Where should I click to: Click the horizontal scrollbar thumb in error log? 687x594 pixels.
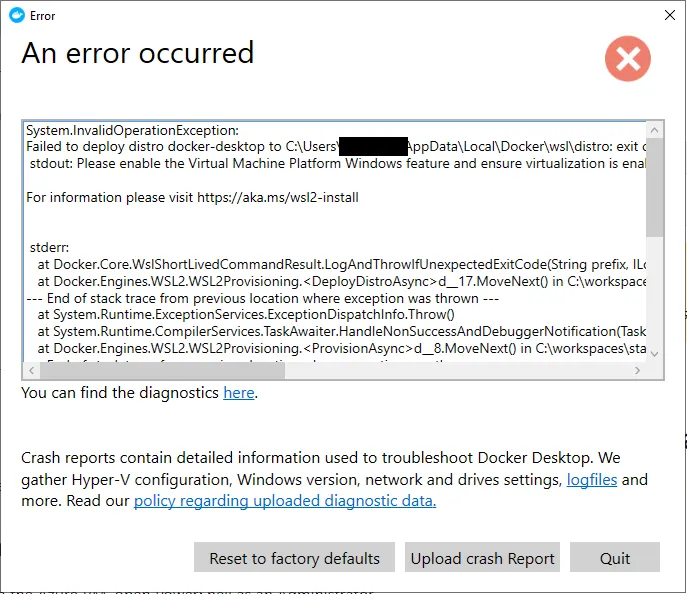click(x=160, y=370)
